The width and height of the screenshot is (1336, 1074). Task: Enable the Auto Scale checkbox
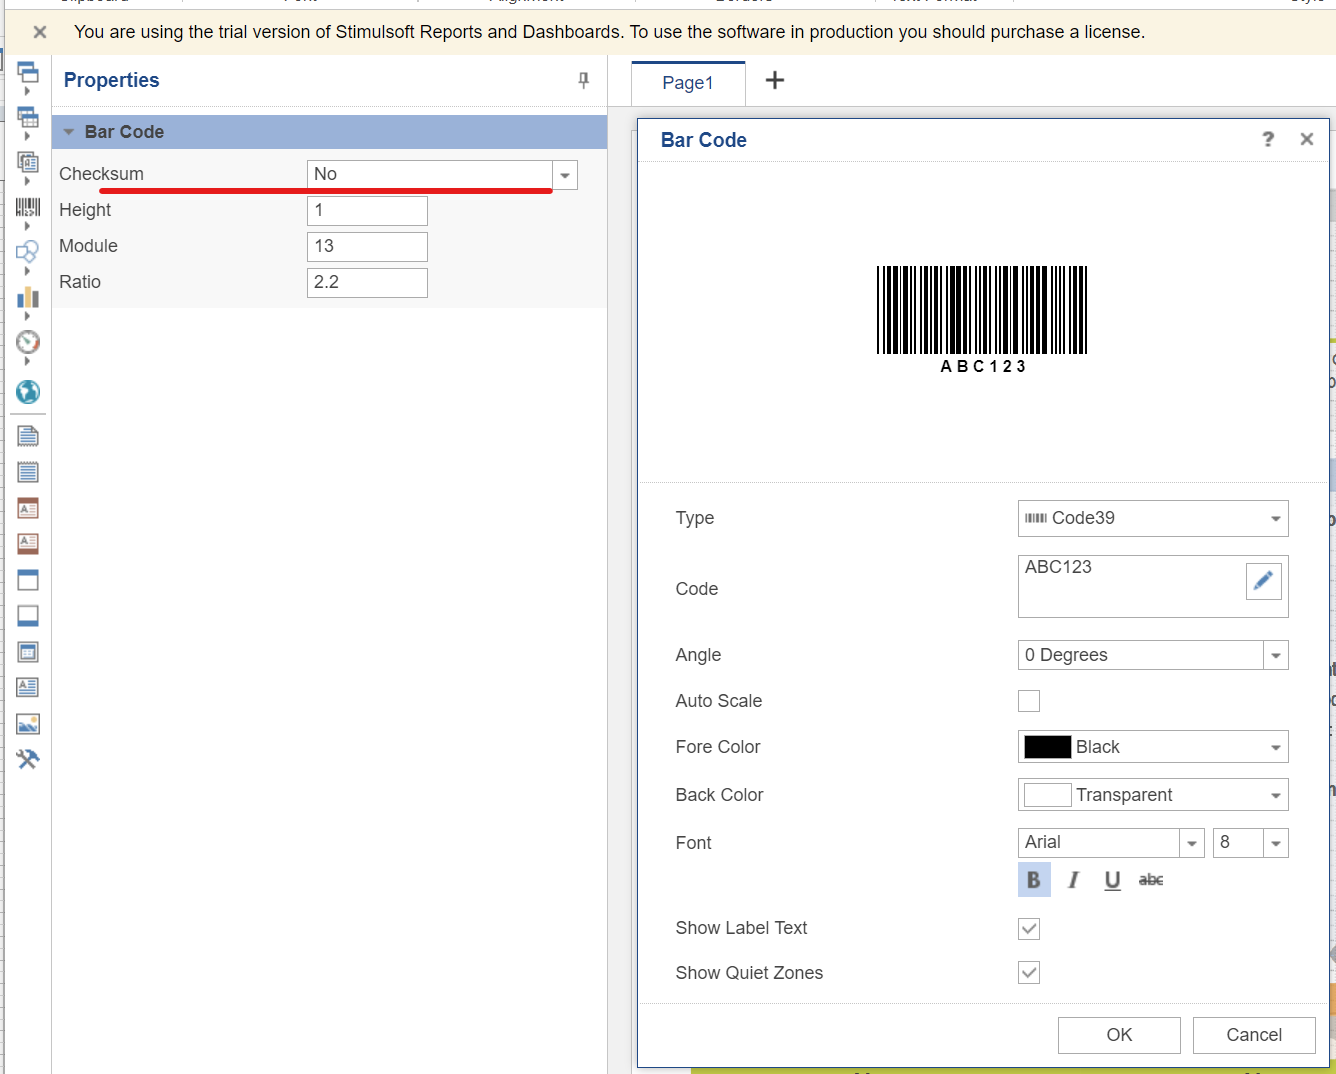point(1029,701)
